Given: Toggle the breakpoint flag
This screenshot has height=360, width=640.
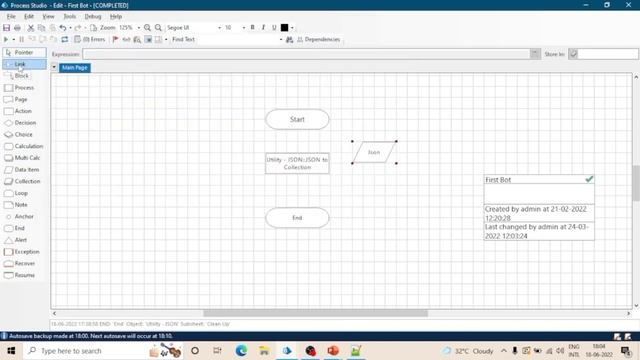Looking at the screenshot, I should (116, 40).
